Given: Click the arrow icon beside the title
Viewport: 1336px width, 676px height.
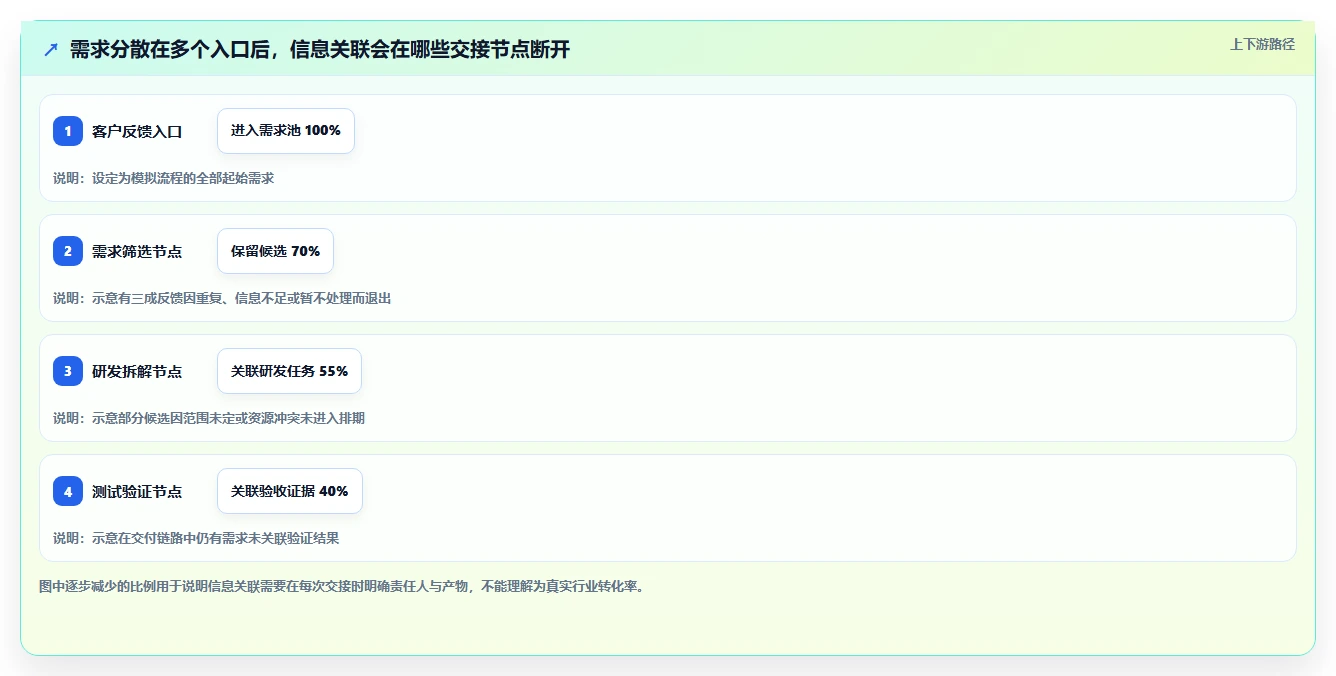Looking at the screenshot, I should click(51, 50).
